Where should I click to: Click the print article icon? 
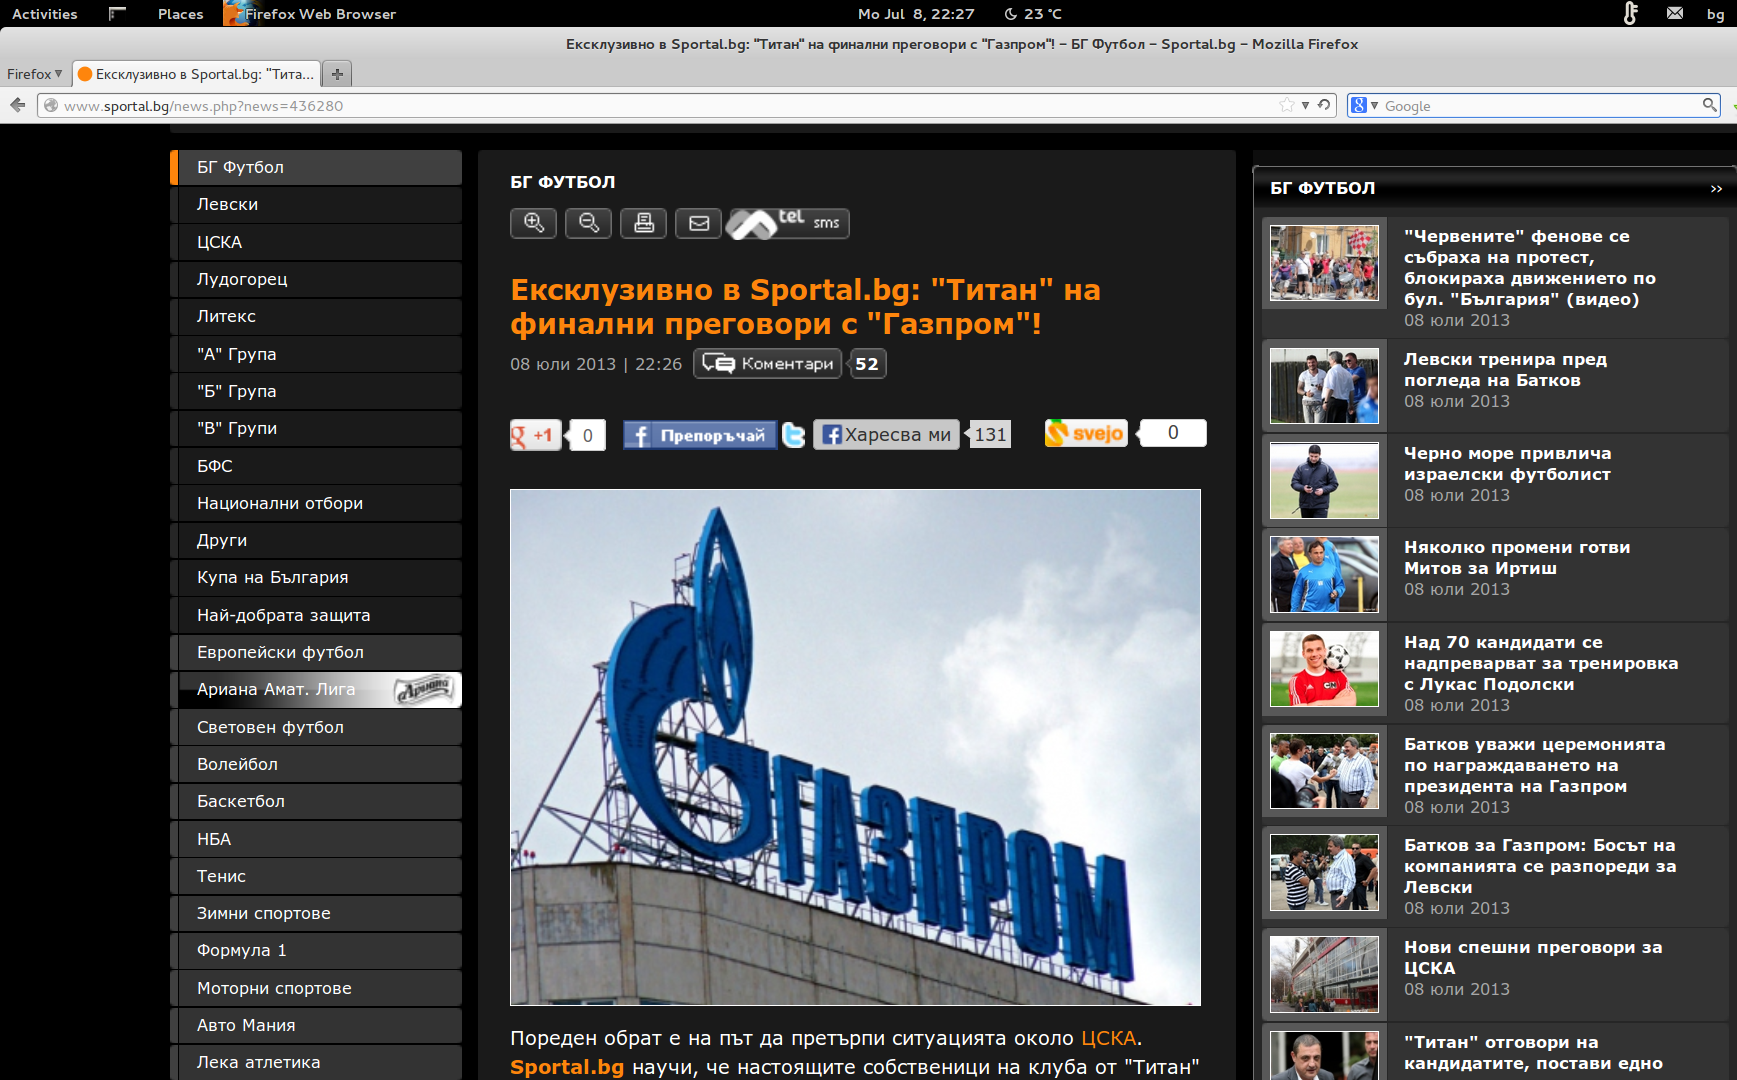pos(643,223)
